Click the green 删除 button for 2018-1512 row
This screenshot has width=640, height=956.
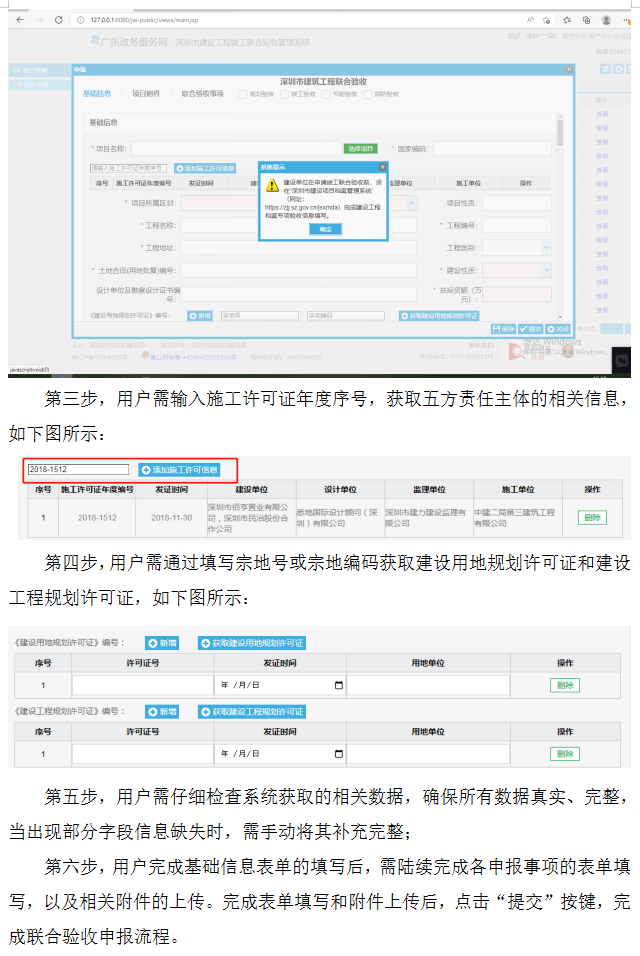592,517
